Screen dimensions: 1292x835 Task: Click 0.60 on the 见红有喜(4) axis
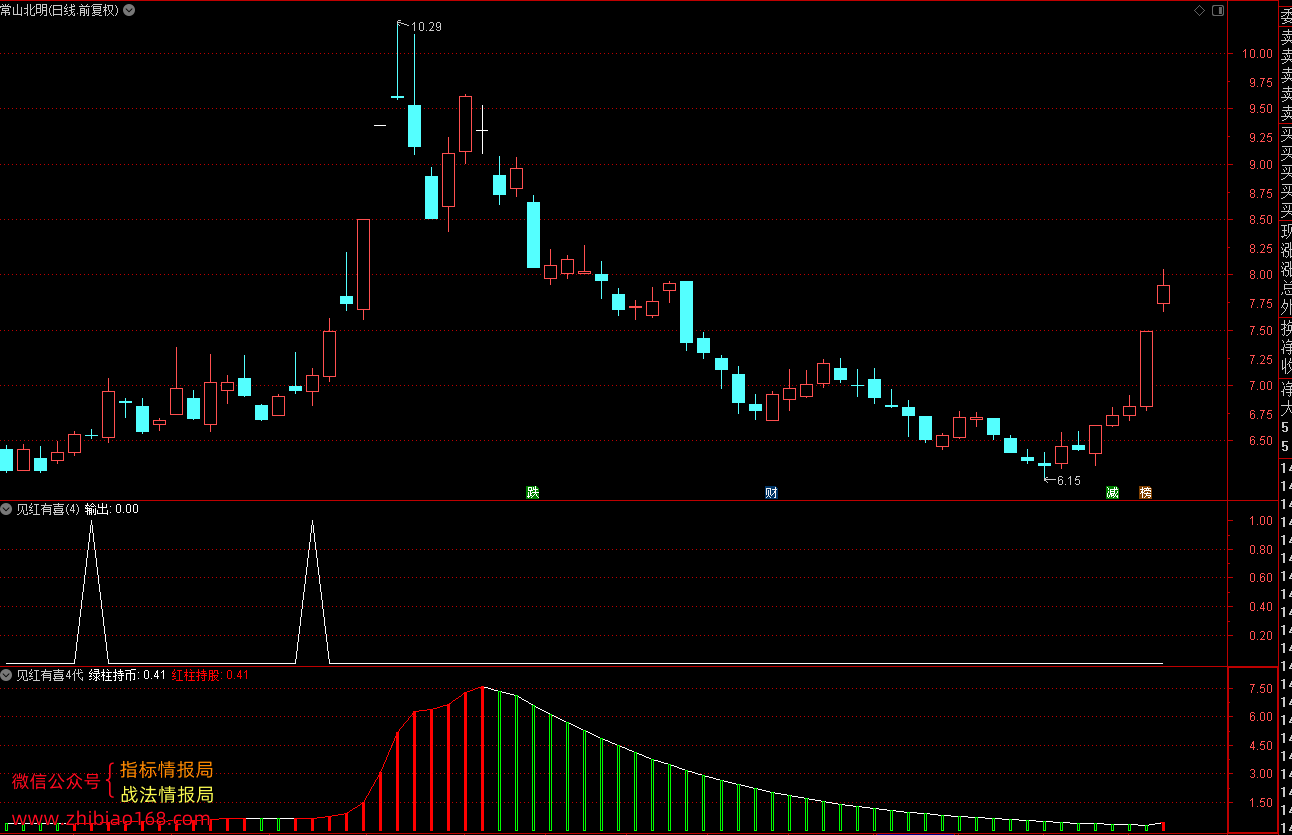(1260, 578)
